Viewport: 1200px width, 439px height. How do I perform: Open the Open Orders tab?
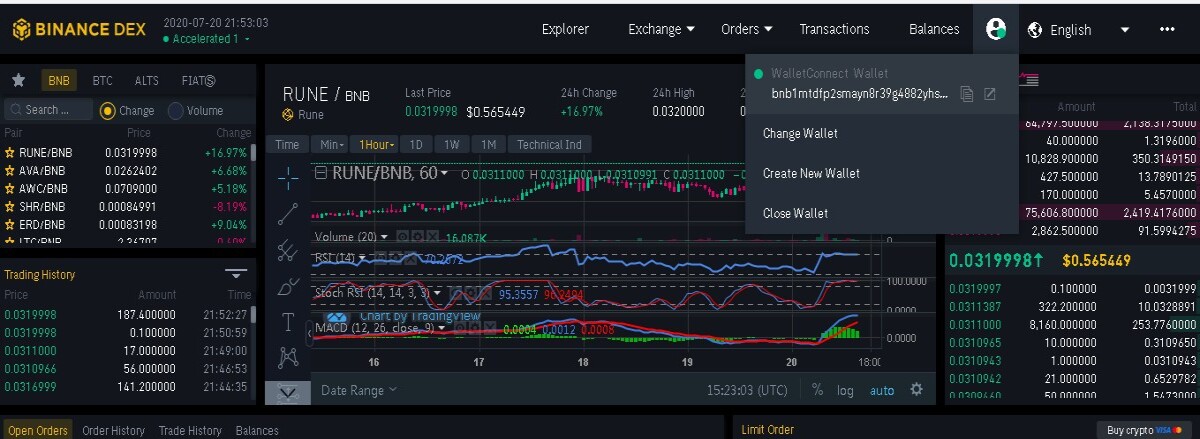[37, 430]
